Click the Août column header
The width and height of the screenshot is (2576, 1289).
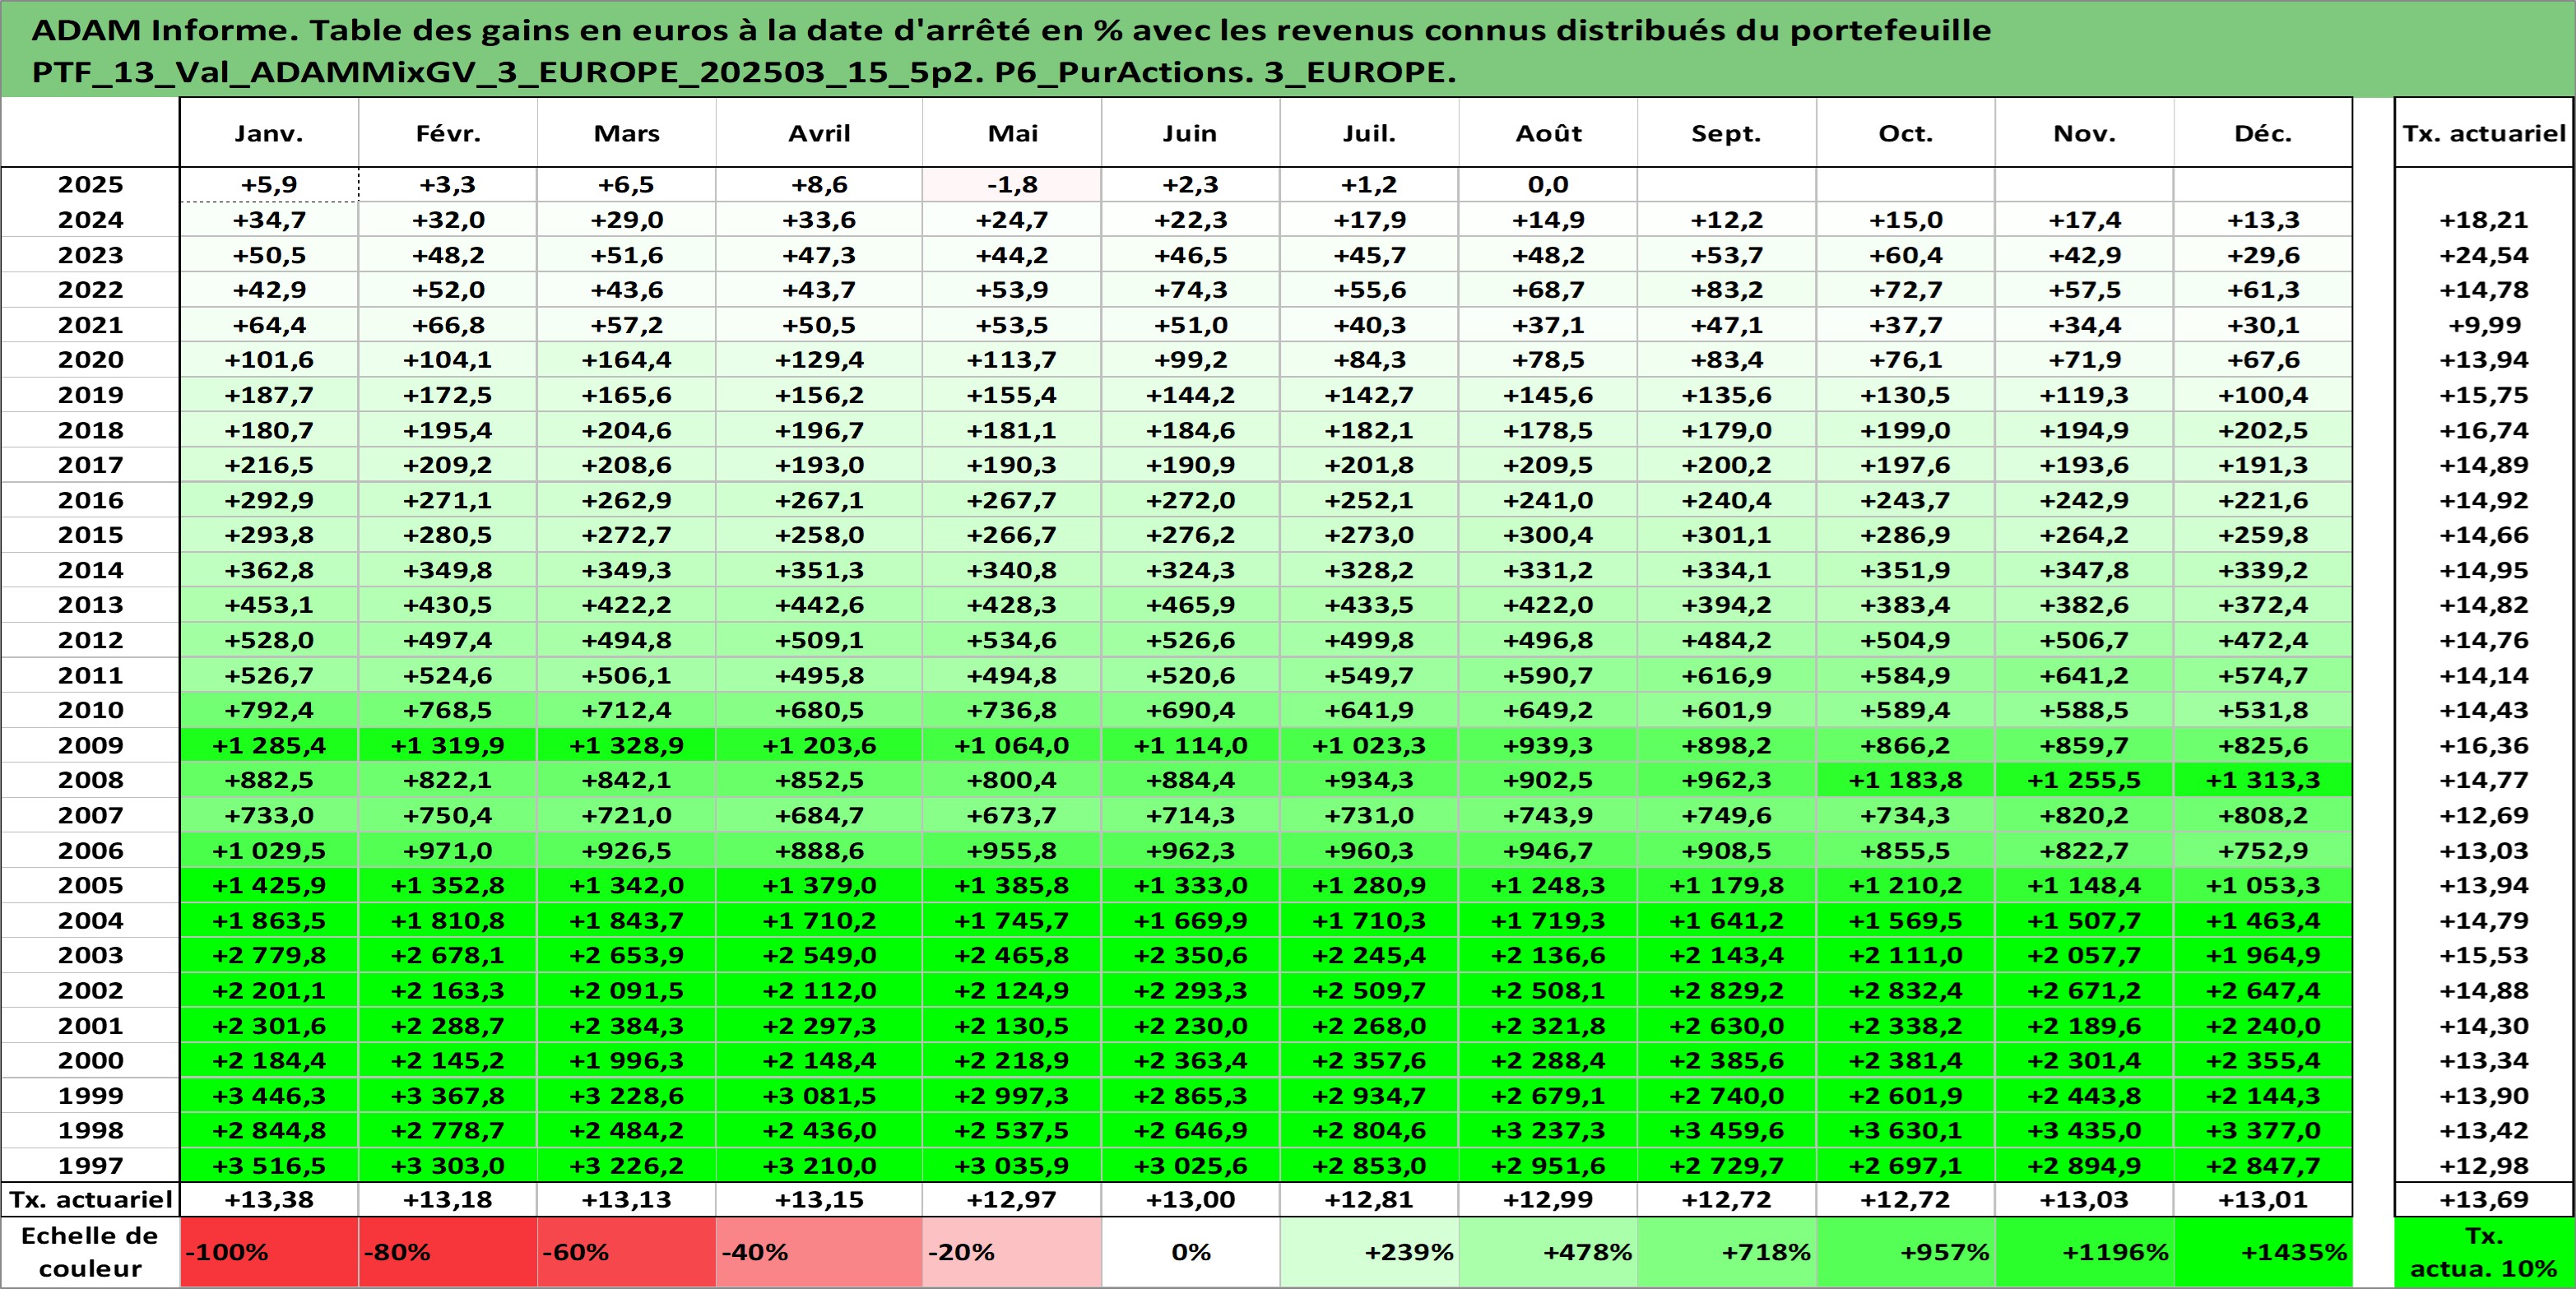point(1548,133)
